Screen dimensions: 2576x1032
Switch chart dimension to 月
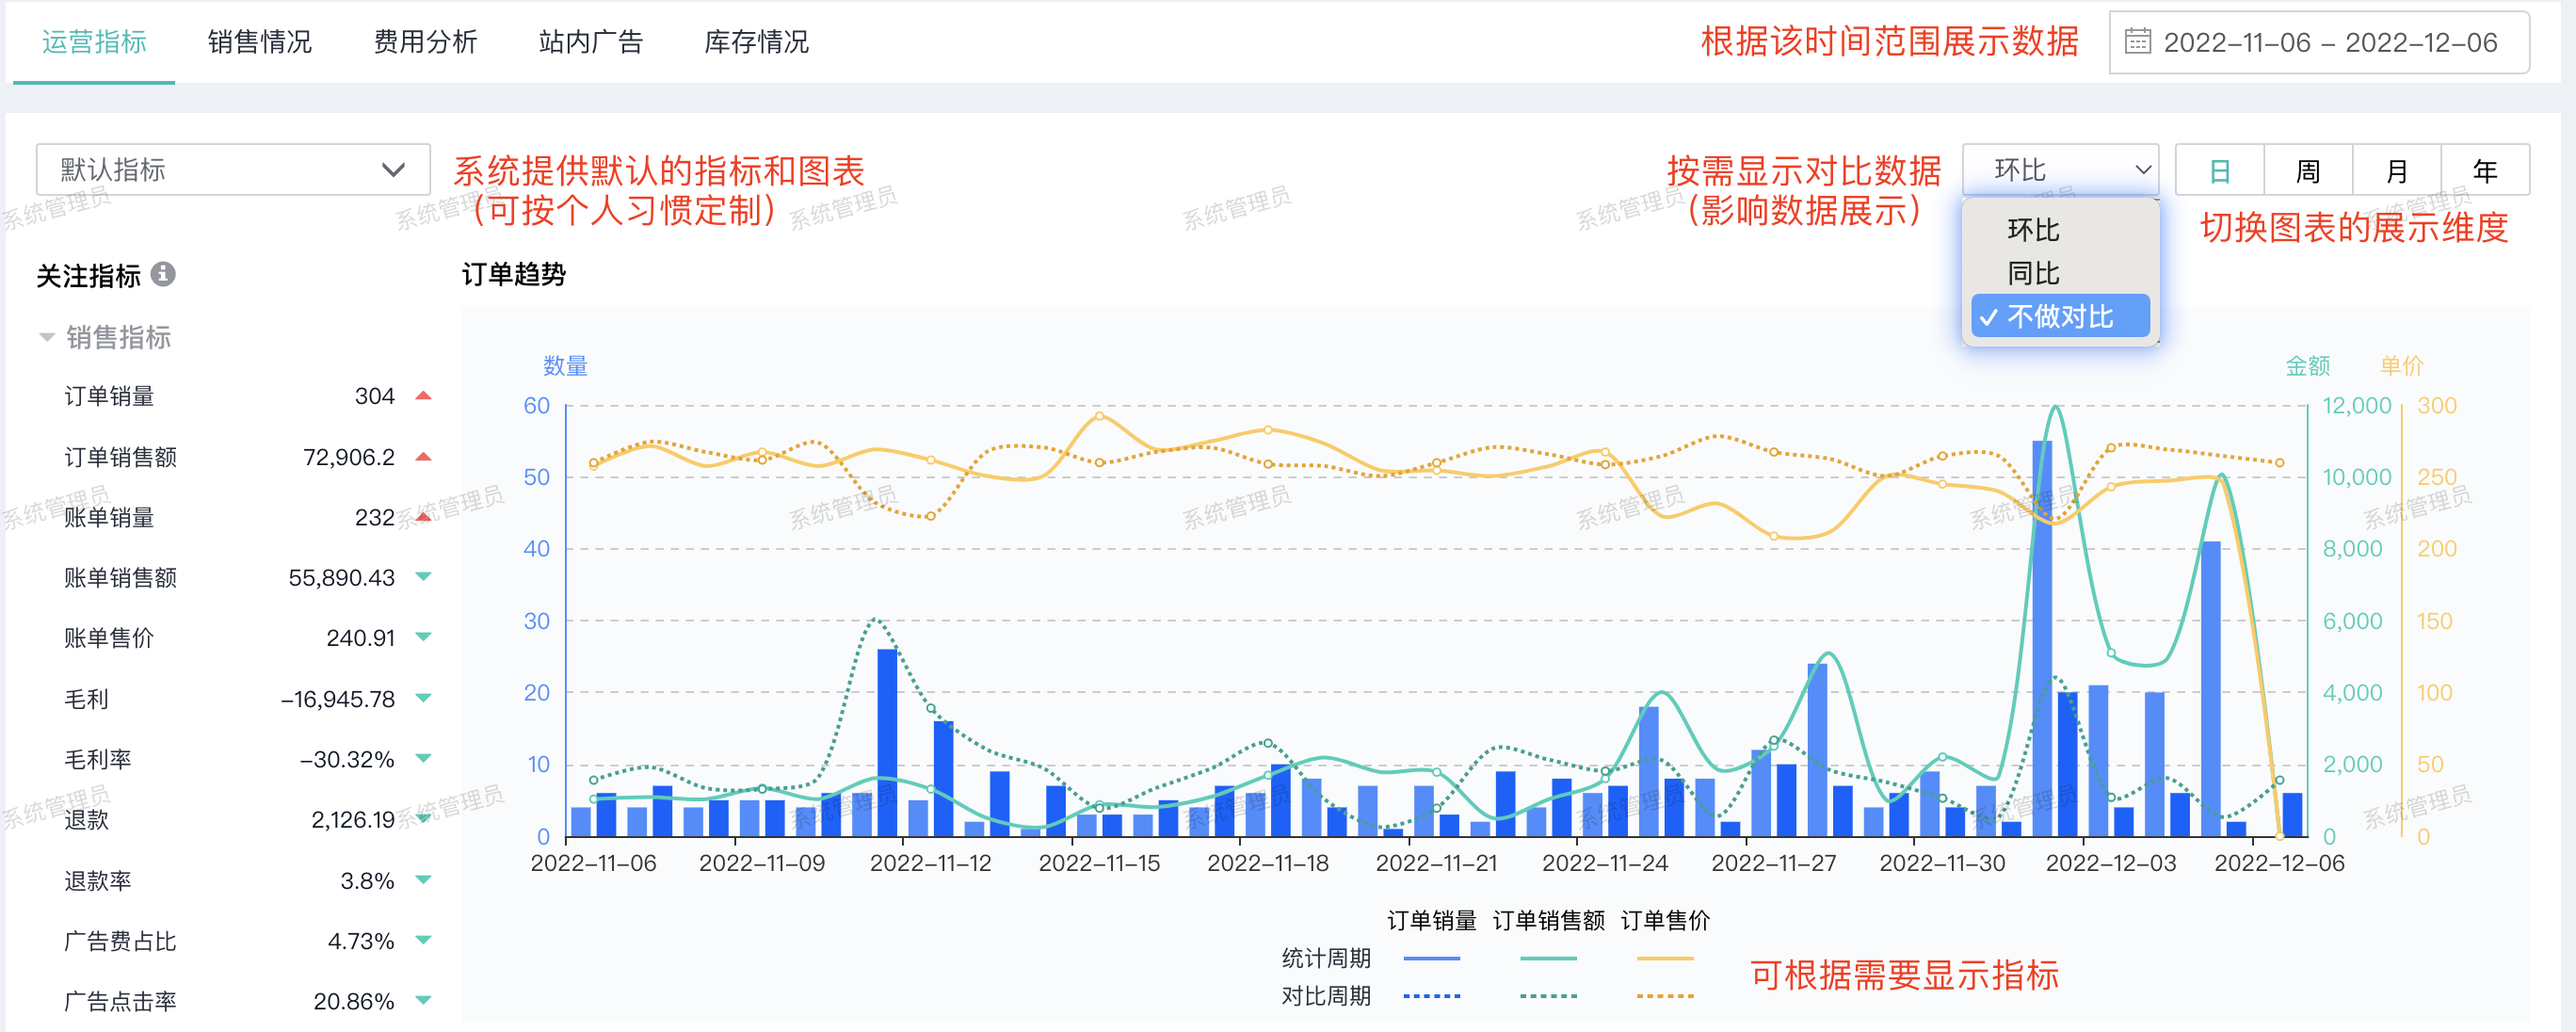pyautogui.click(x=2396, y=171)
